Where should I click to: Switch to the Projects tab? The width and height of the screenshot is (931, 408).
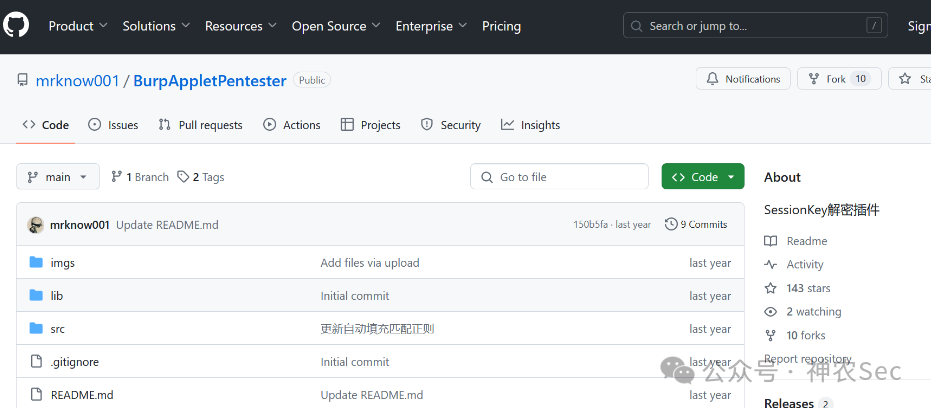pos(370,125)
